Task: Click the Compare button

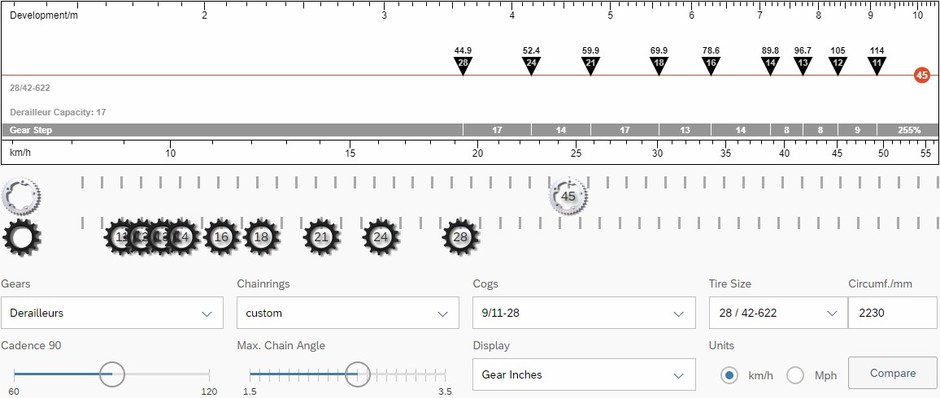Action: tap(893, 373)
